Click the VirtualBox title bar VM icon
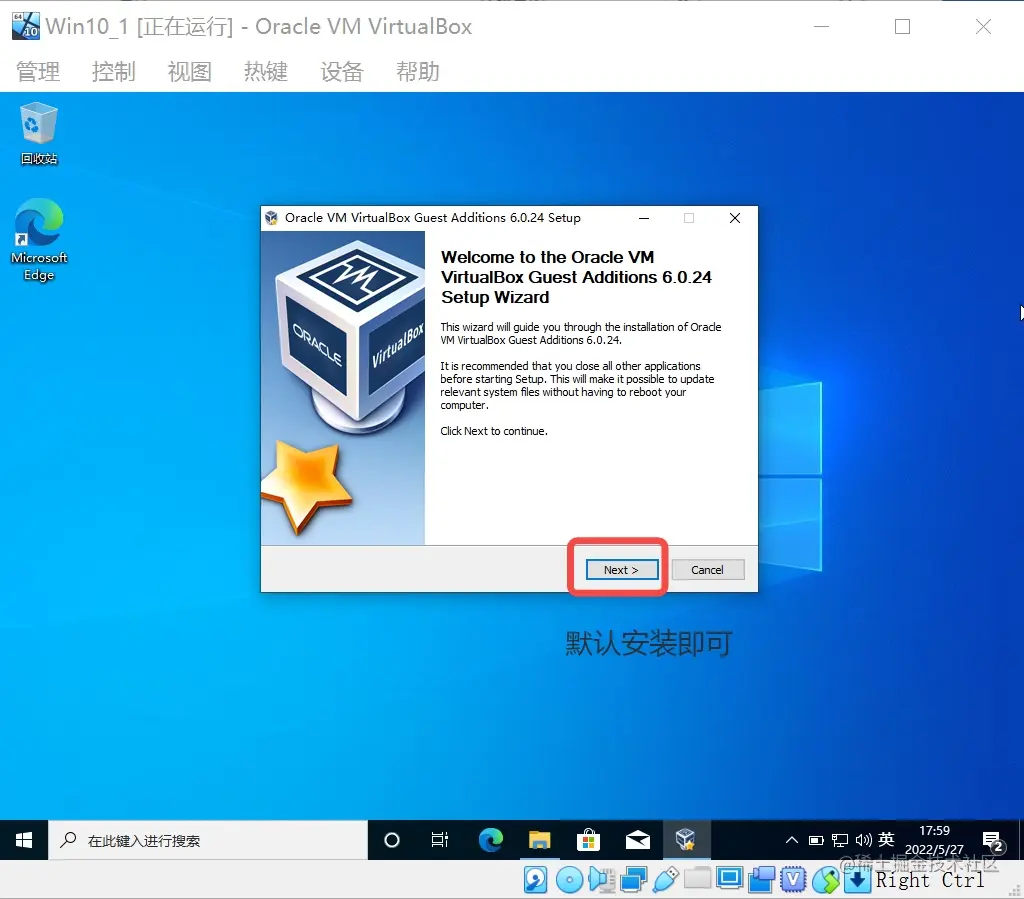 pyautogui.click(x=26, y=26)
